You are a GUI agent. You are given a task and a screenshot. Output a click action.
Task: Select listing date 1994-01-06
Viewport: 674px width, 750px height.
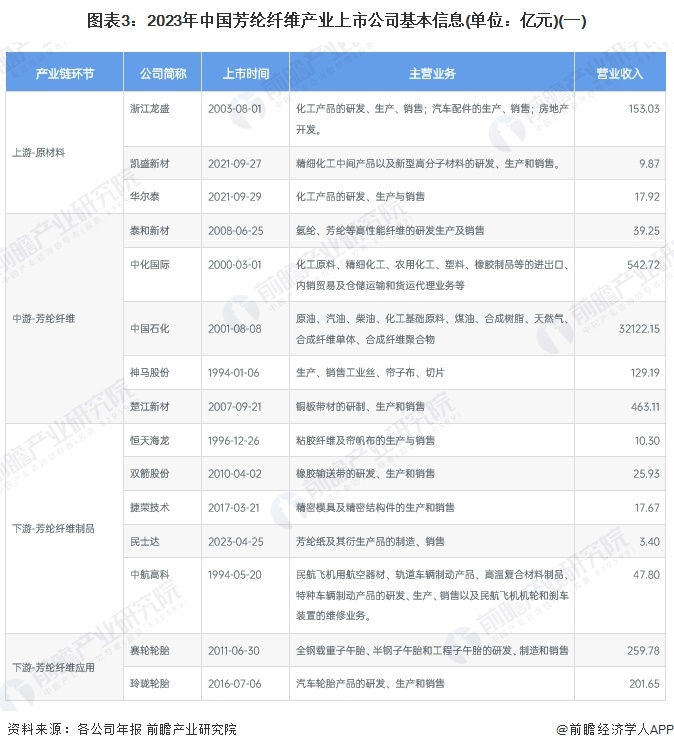(233, 373)
